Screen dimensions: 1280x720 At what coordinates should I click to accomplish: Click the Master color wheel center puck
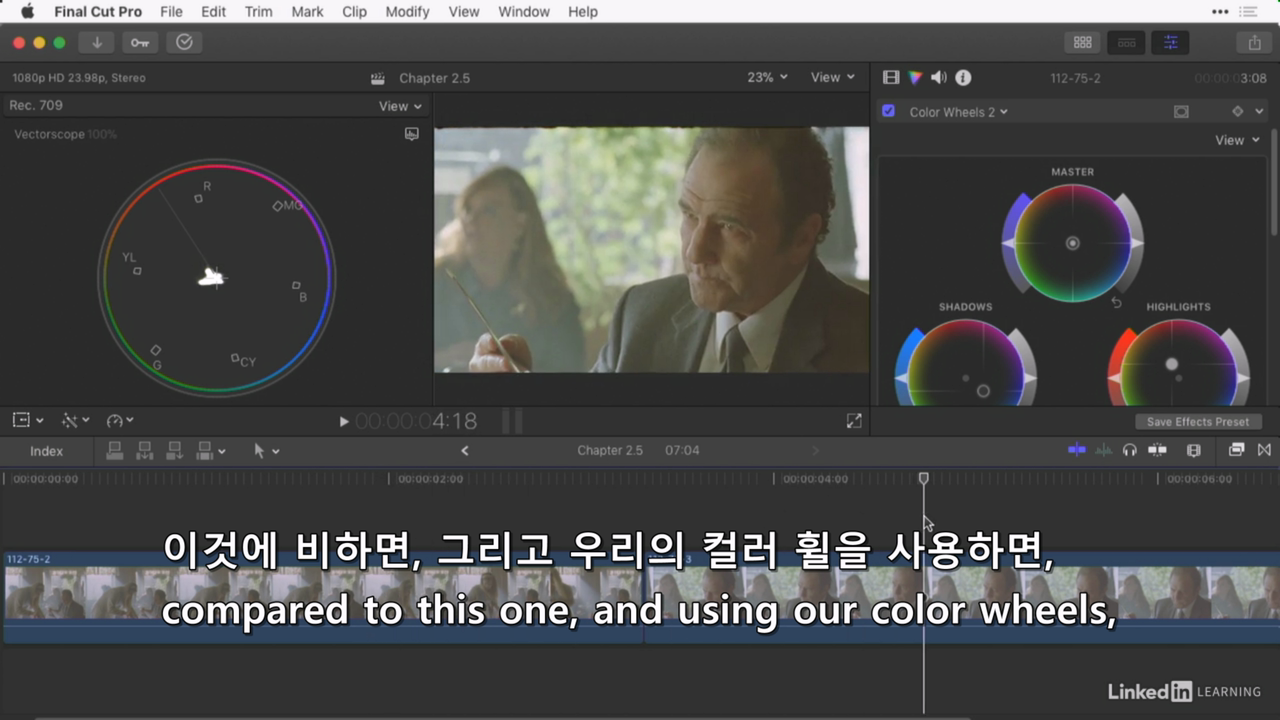coord(1072,243)
